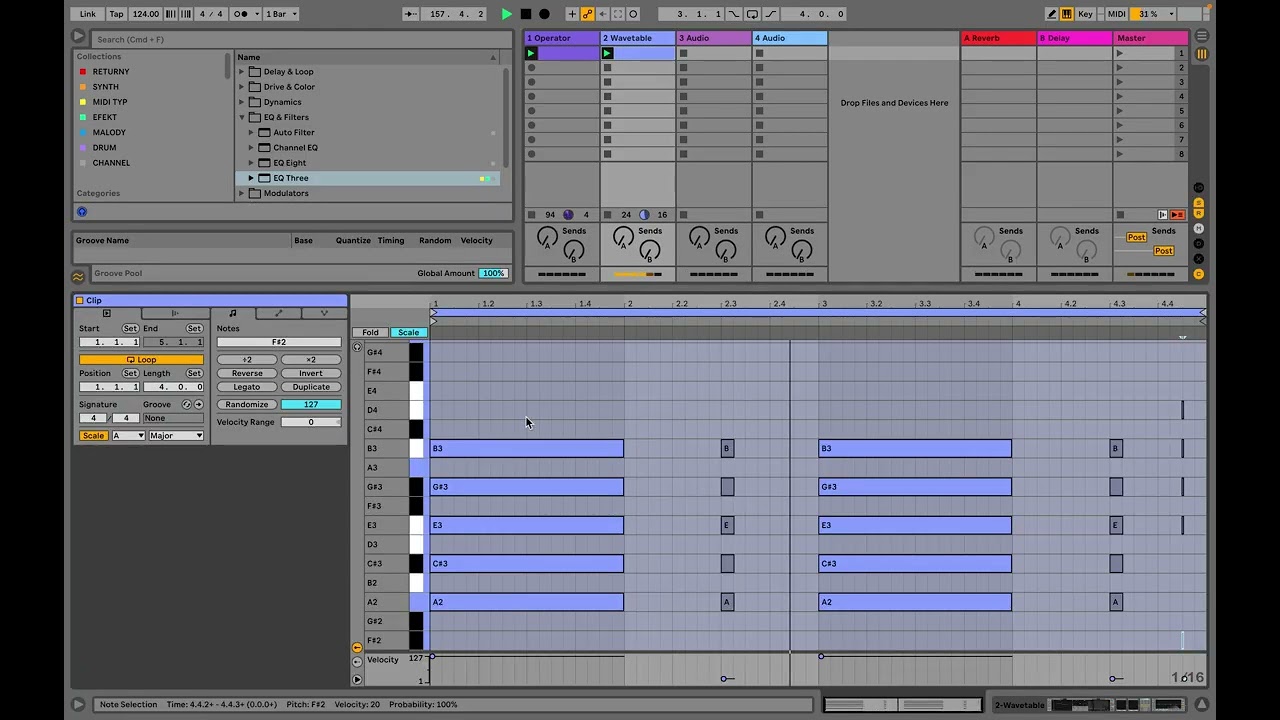Click the browser search field
Image resolution: width=1280 pixels, height=720 pixels.
300,39
